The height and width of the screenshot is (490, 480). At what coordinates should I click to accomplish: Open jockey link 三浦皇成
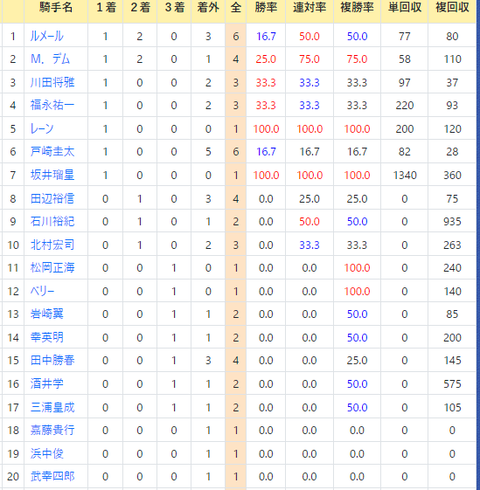(x=52, y=407)
